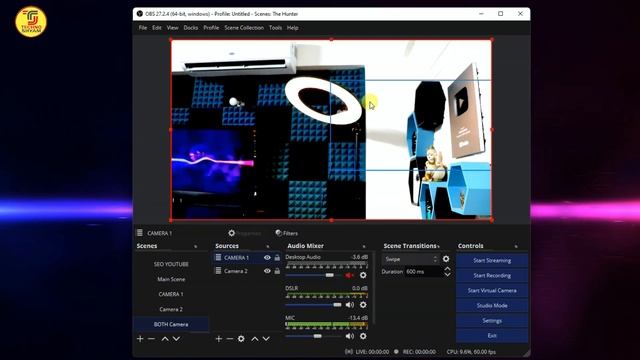Viewport: 640px width, 360px height.
Task: Select SEO YOUTUBE scene
Action: (171, 264)
